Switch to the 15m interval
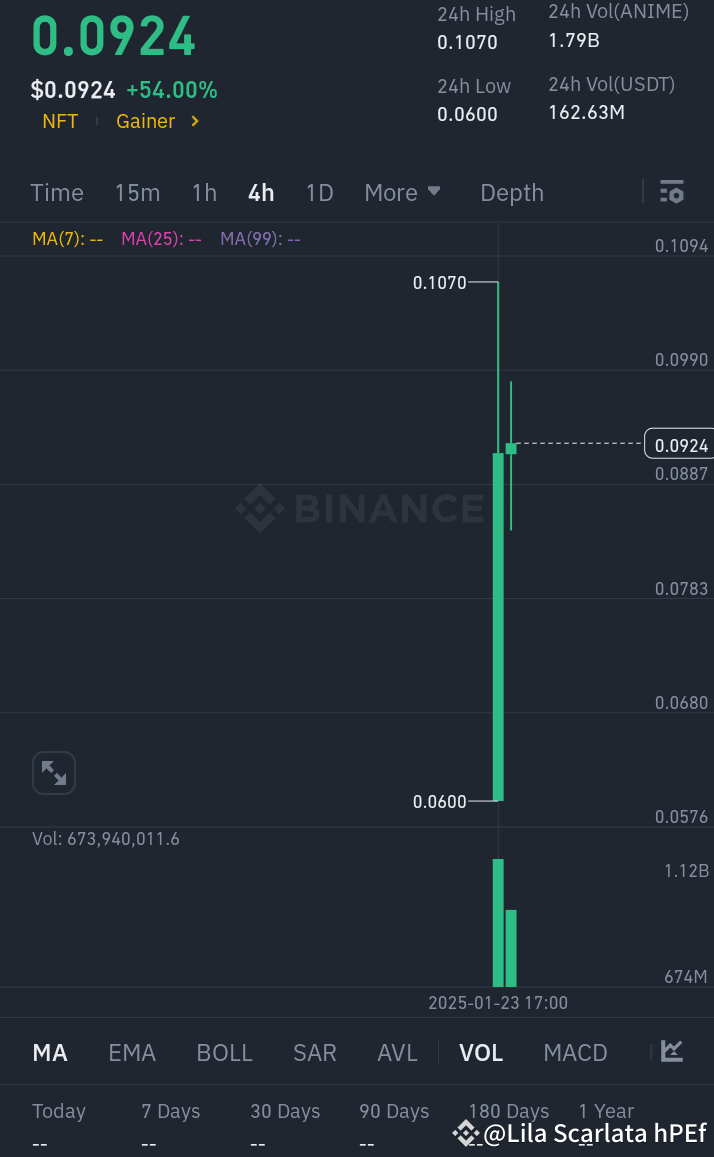 coord(137,192)
